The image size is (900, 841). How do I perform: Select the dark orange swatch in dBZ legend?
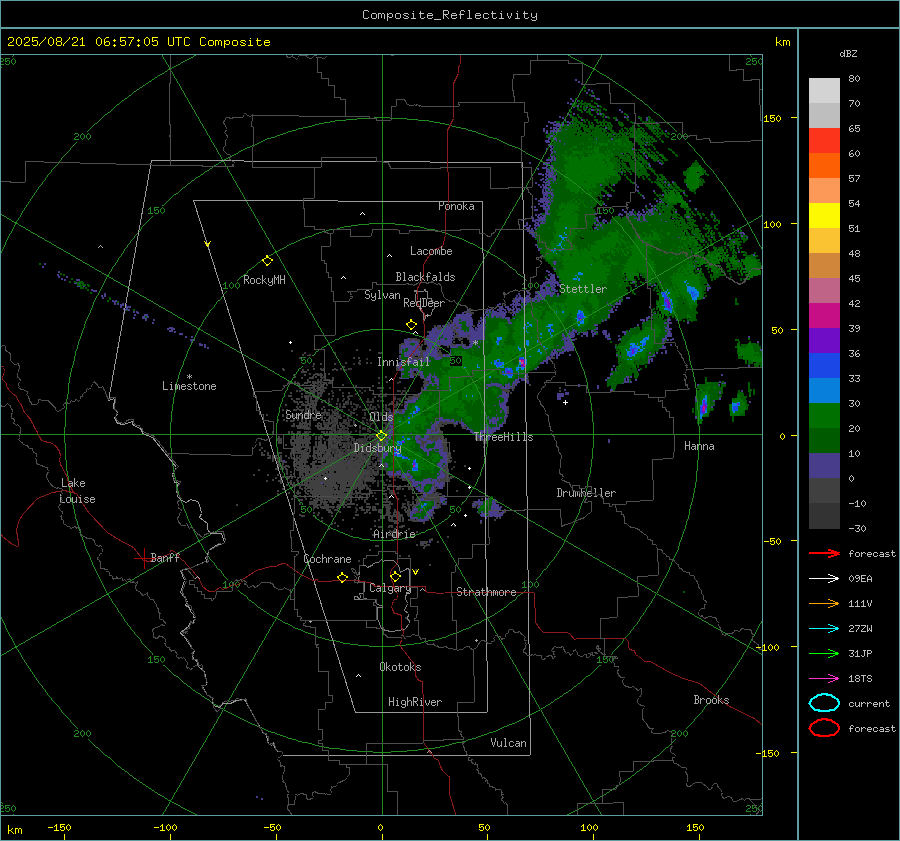(x=824, y=165)
